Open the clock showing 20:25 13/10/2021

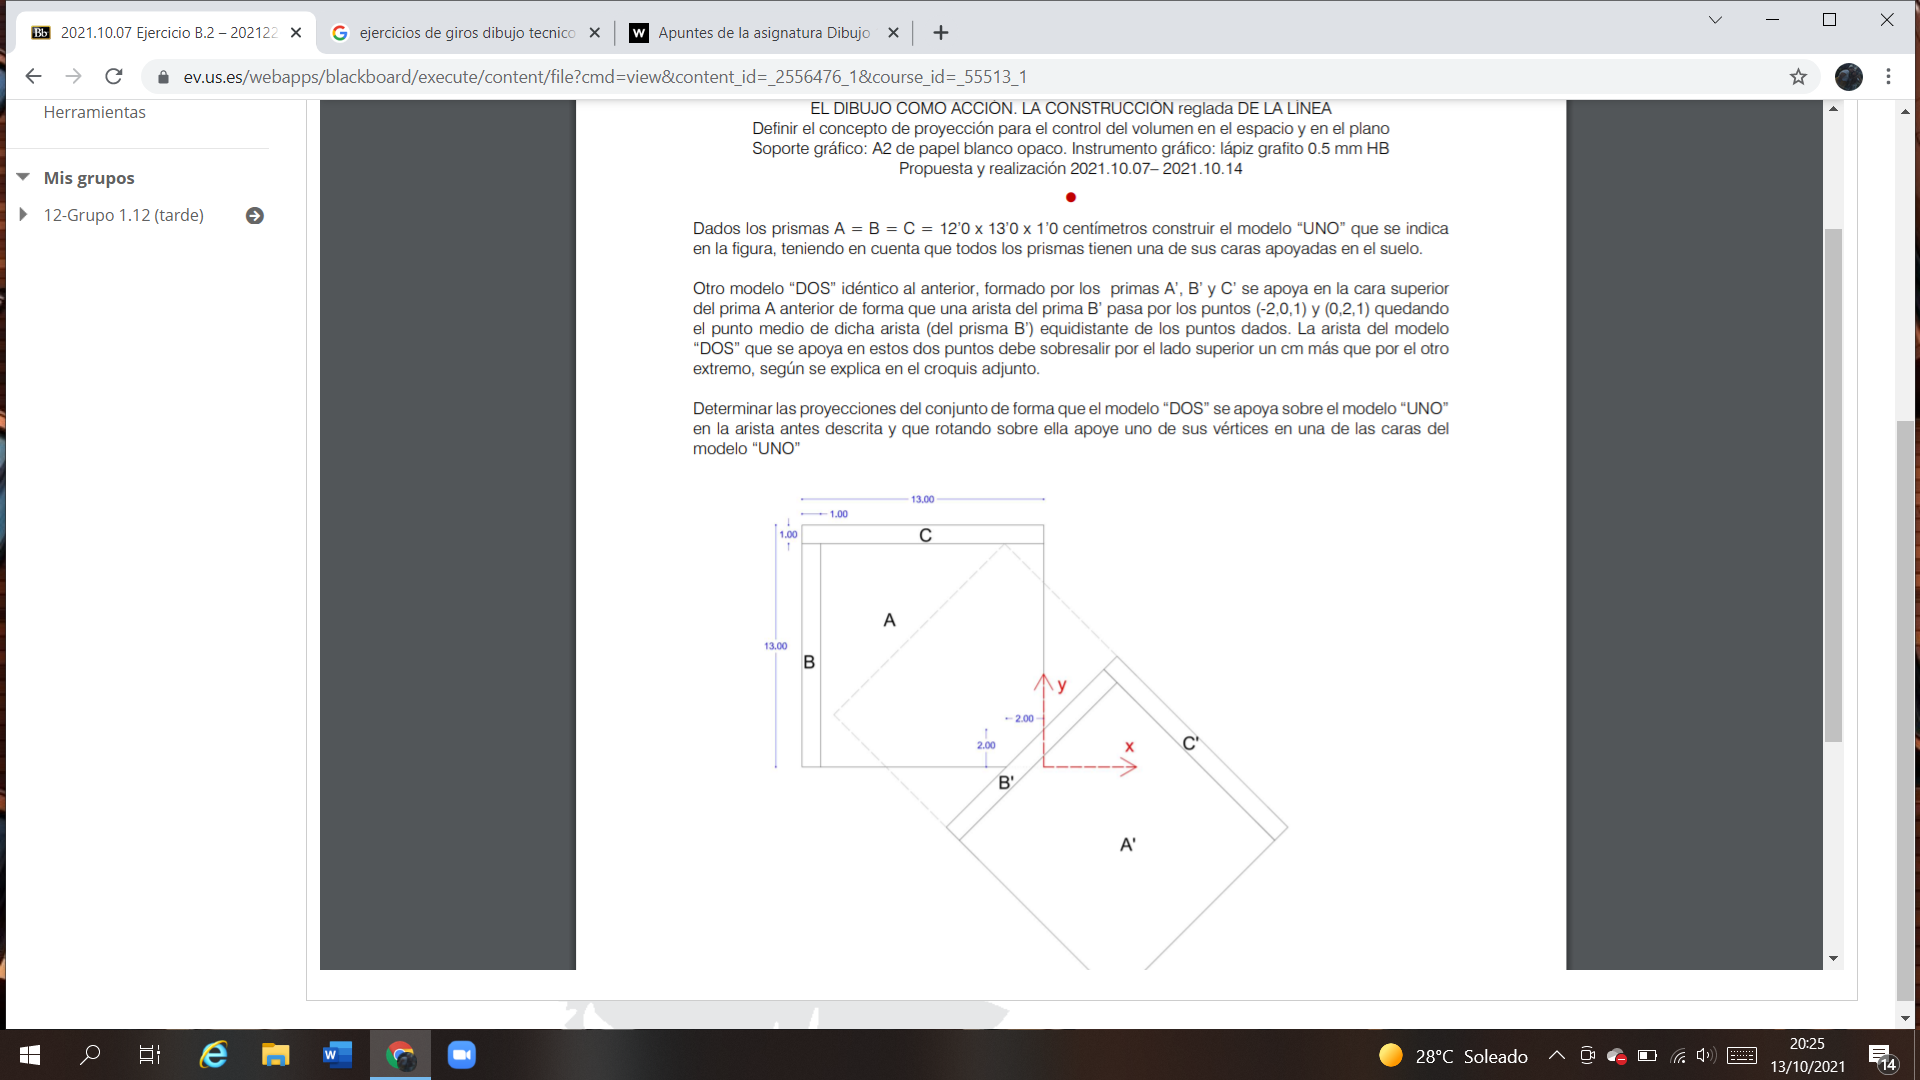pos(1807,1055)
